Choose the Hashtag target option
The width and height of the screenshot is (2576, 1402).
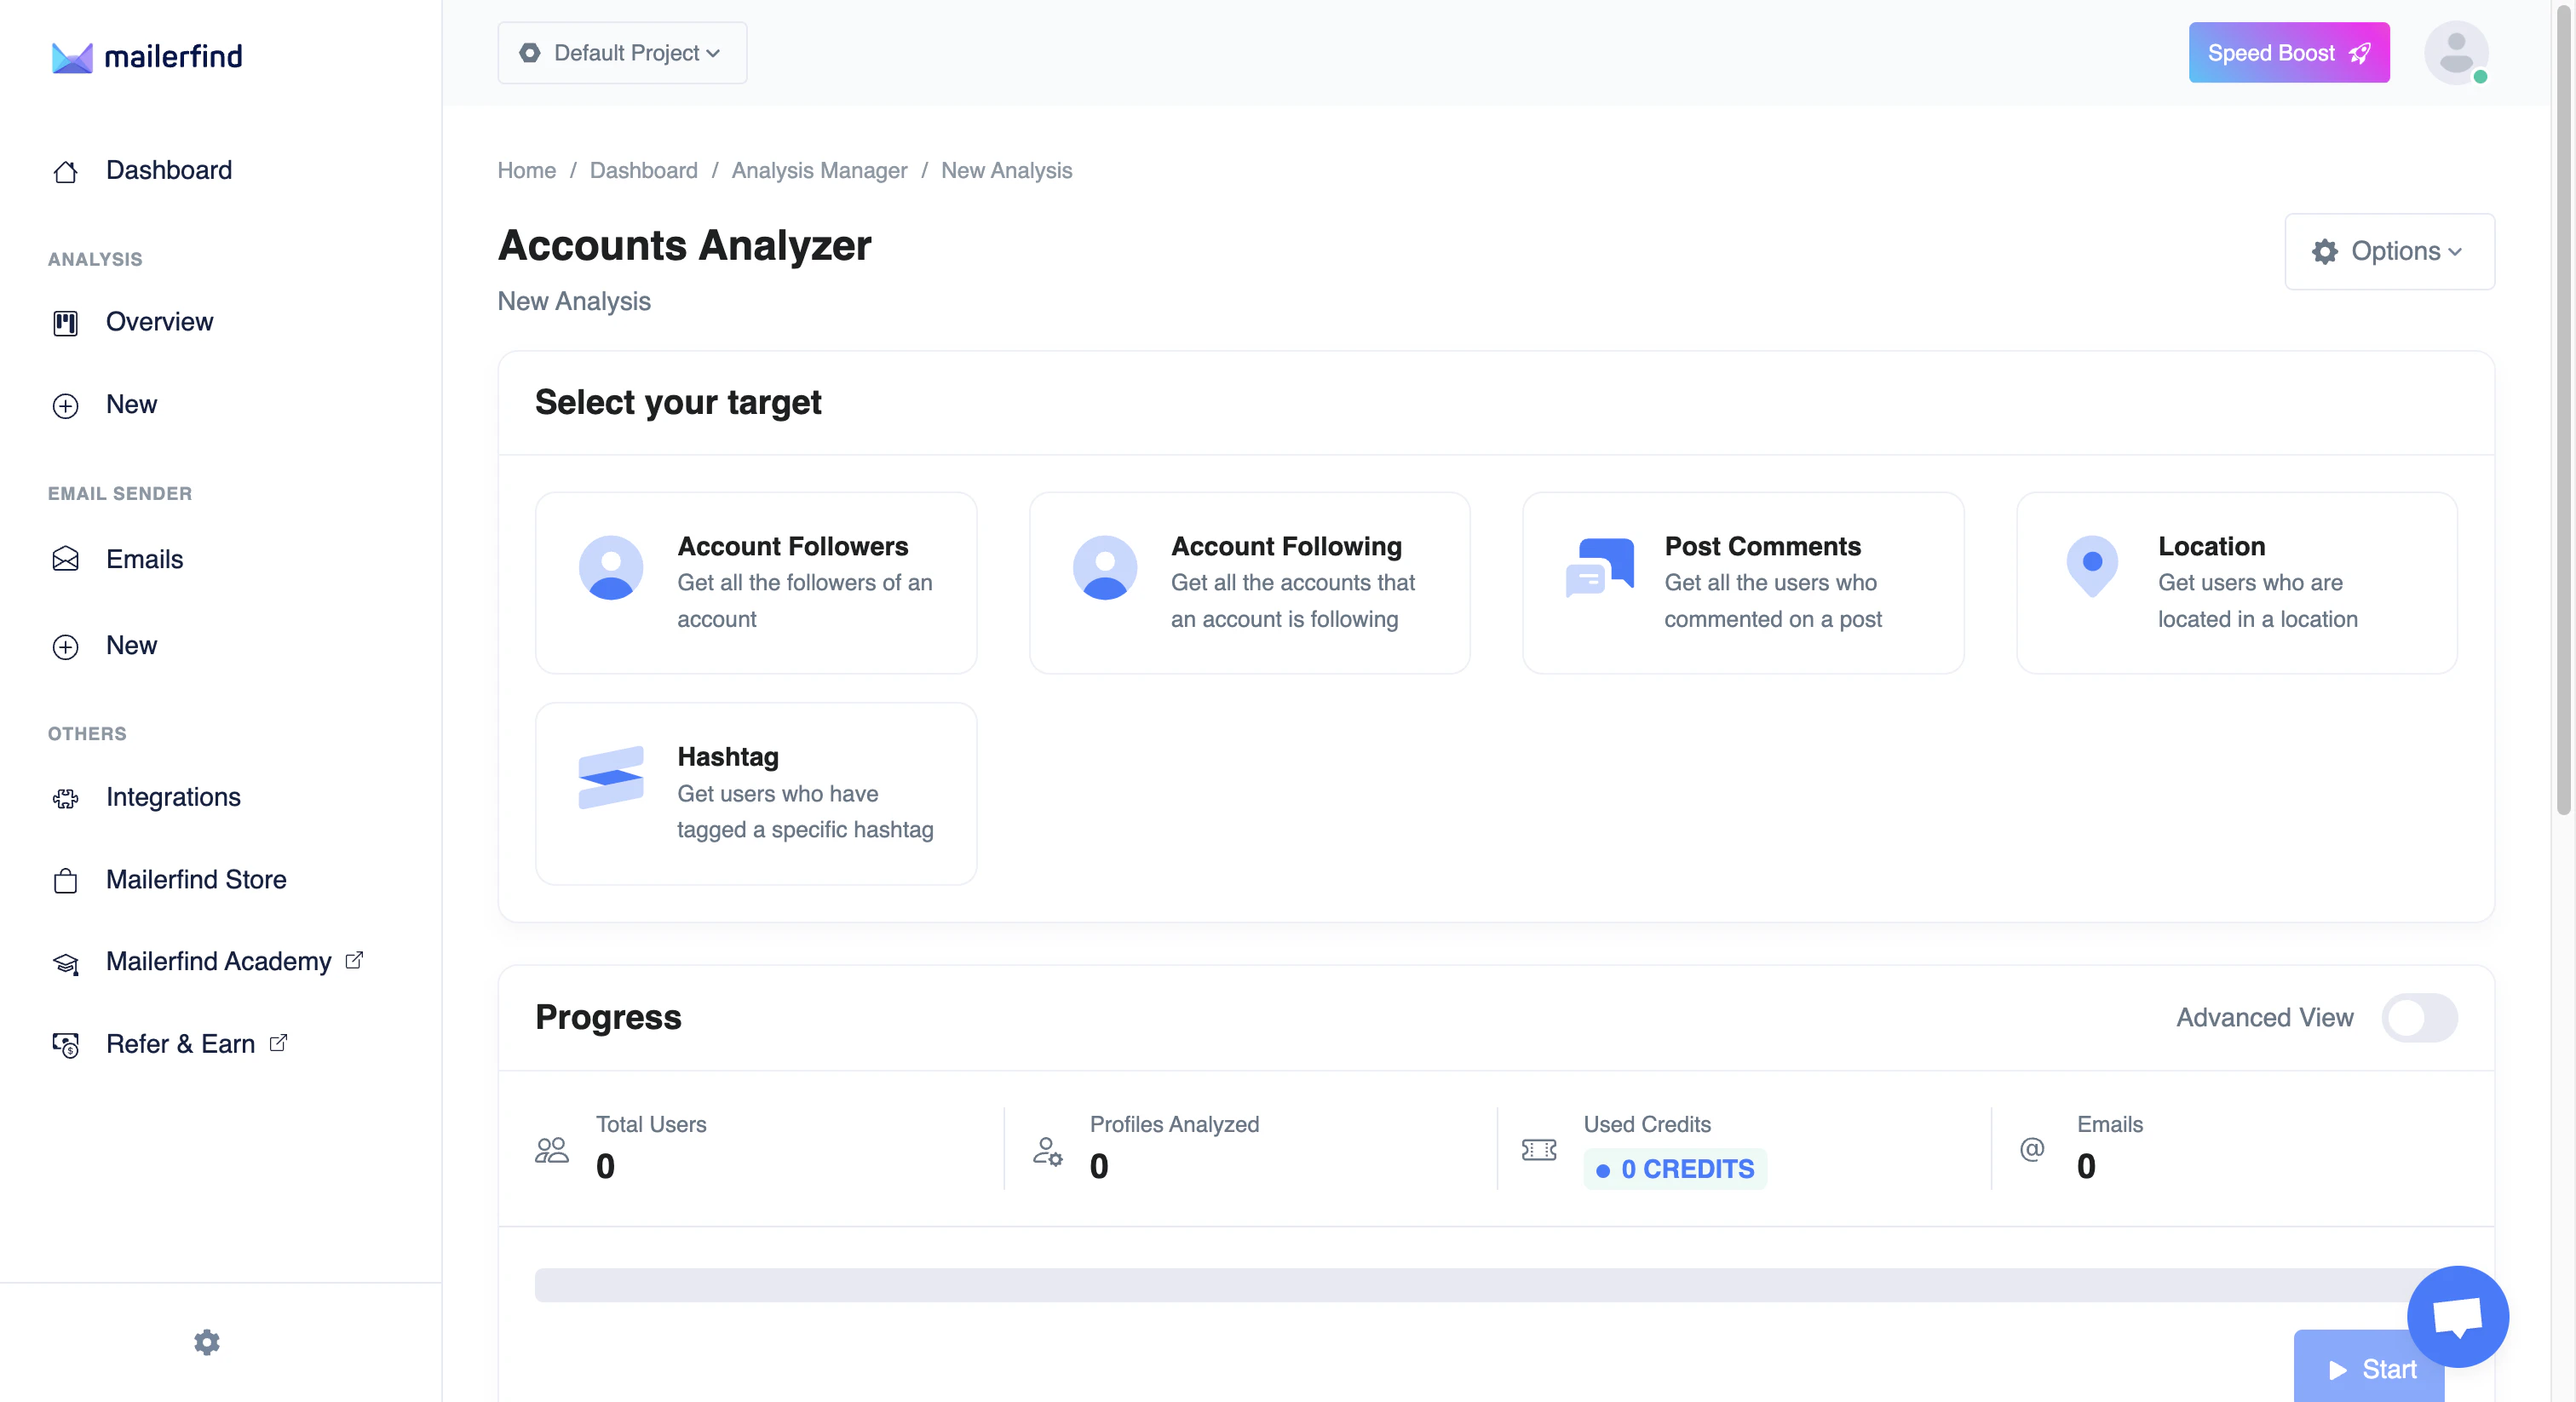pos(755,792)
